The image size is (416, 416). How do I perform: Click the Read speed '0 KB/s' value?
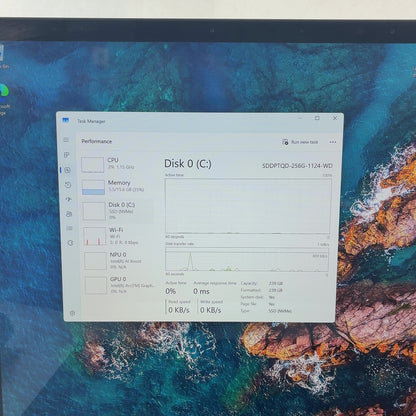tap(179, 310)
